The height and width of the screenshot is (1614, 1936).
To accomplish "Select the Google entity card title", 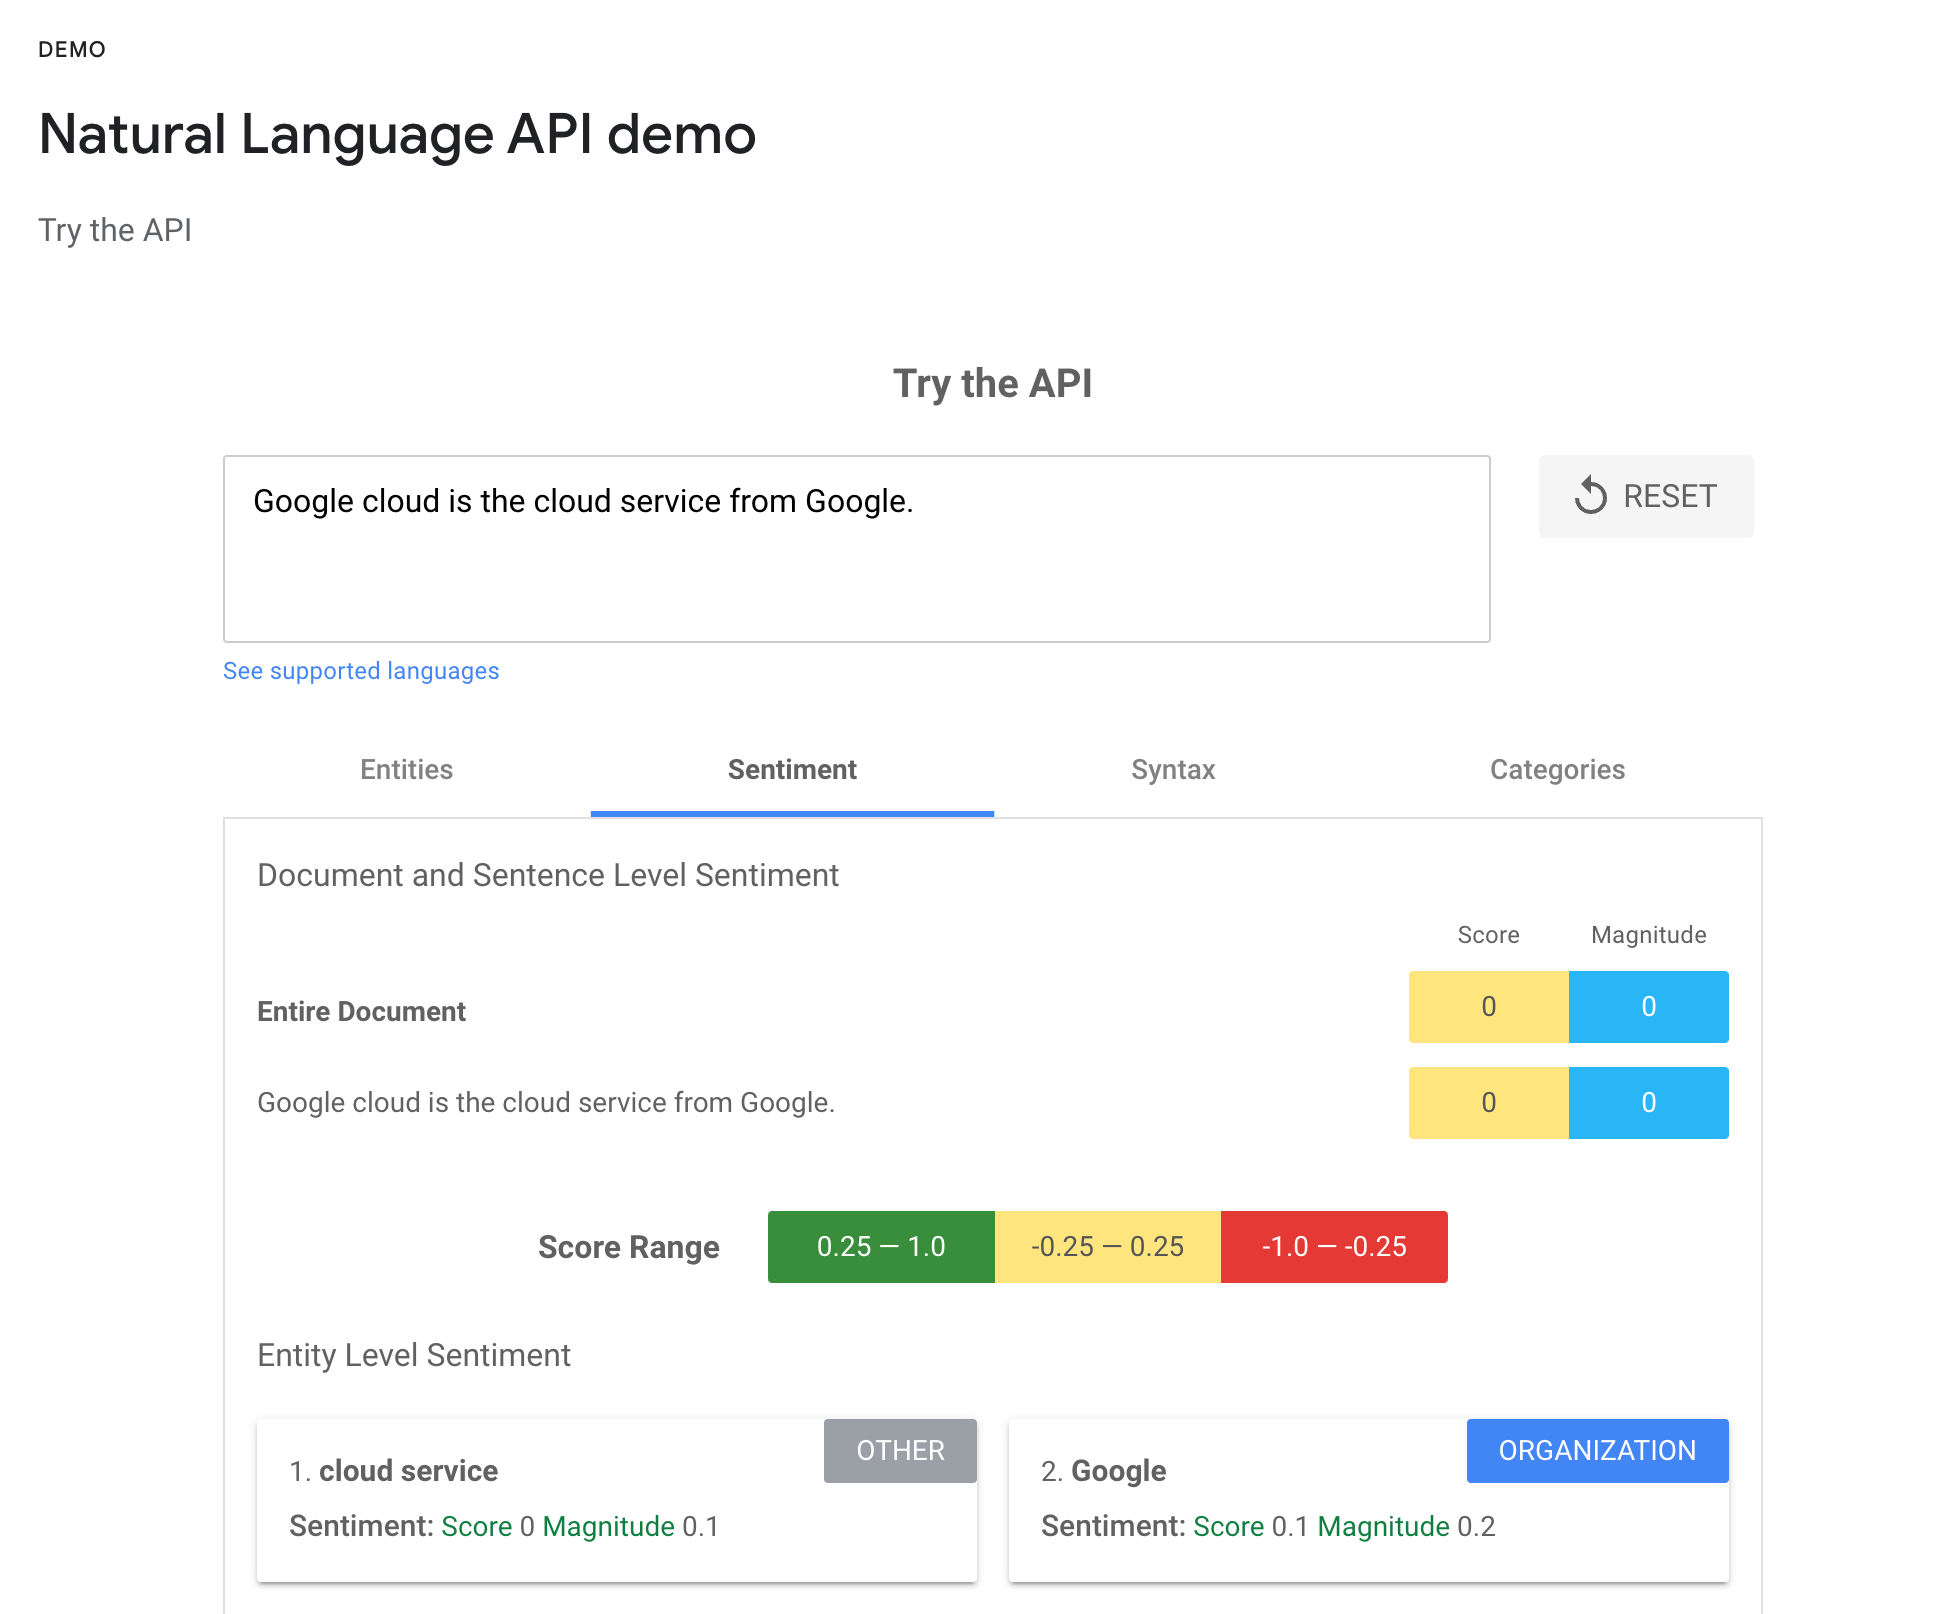I will [1118, 1471].
